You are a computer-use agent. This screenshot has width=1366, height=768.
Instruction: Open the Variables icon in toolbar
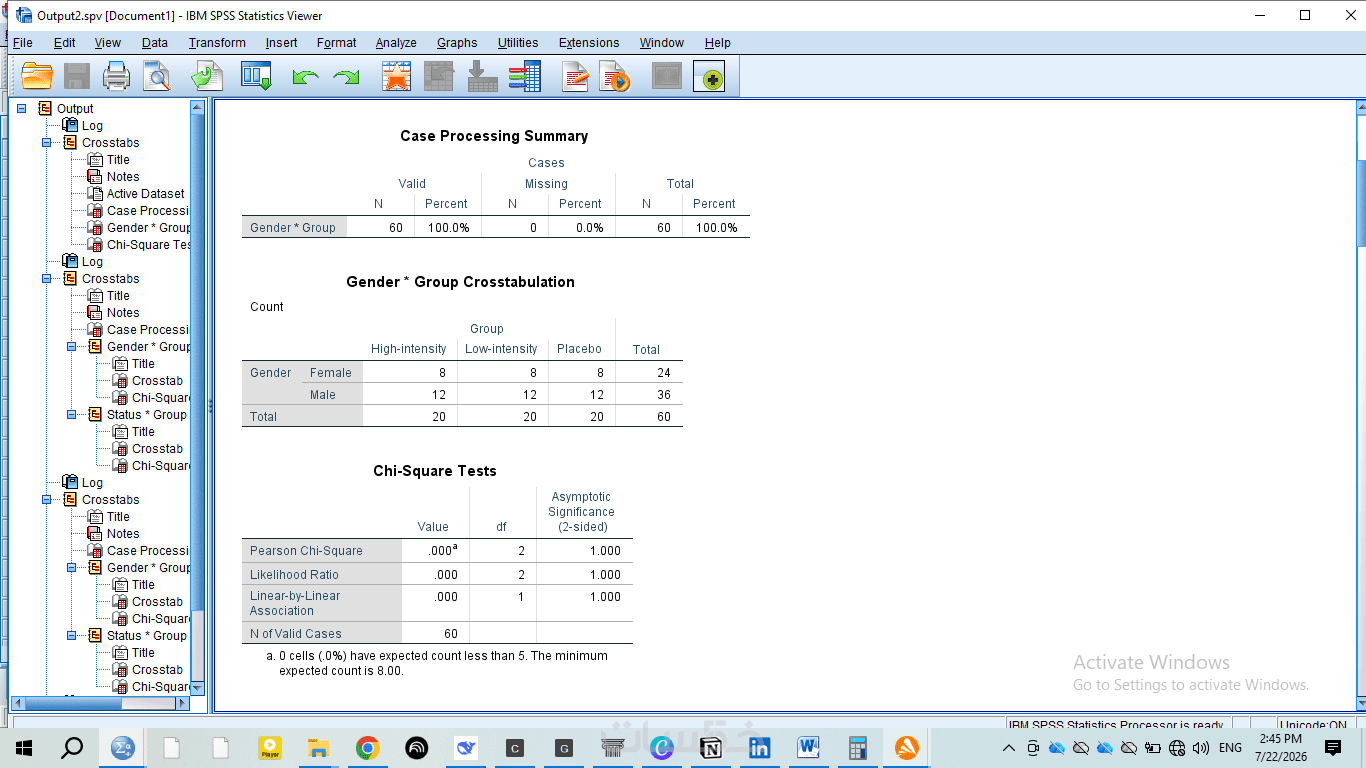tap(524, 76)
